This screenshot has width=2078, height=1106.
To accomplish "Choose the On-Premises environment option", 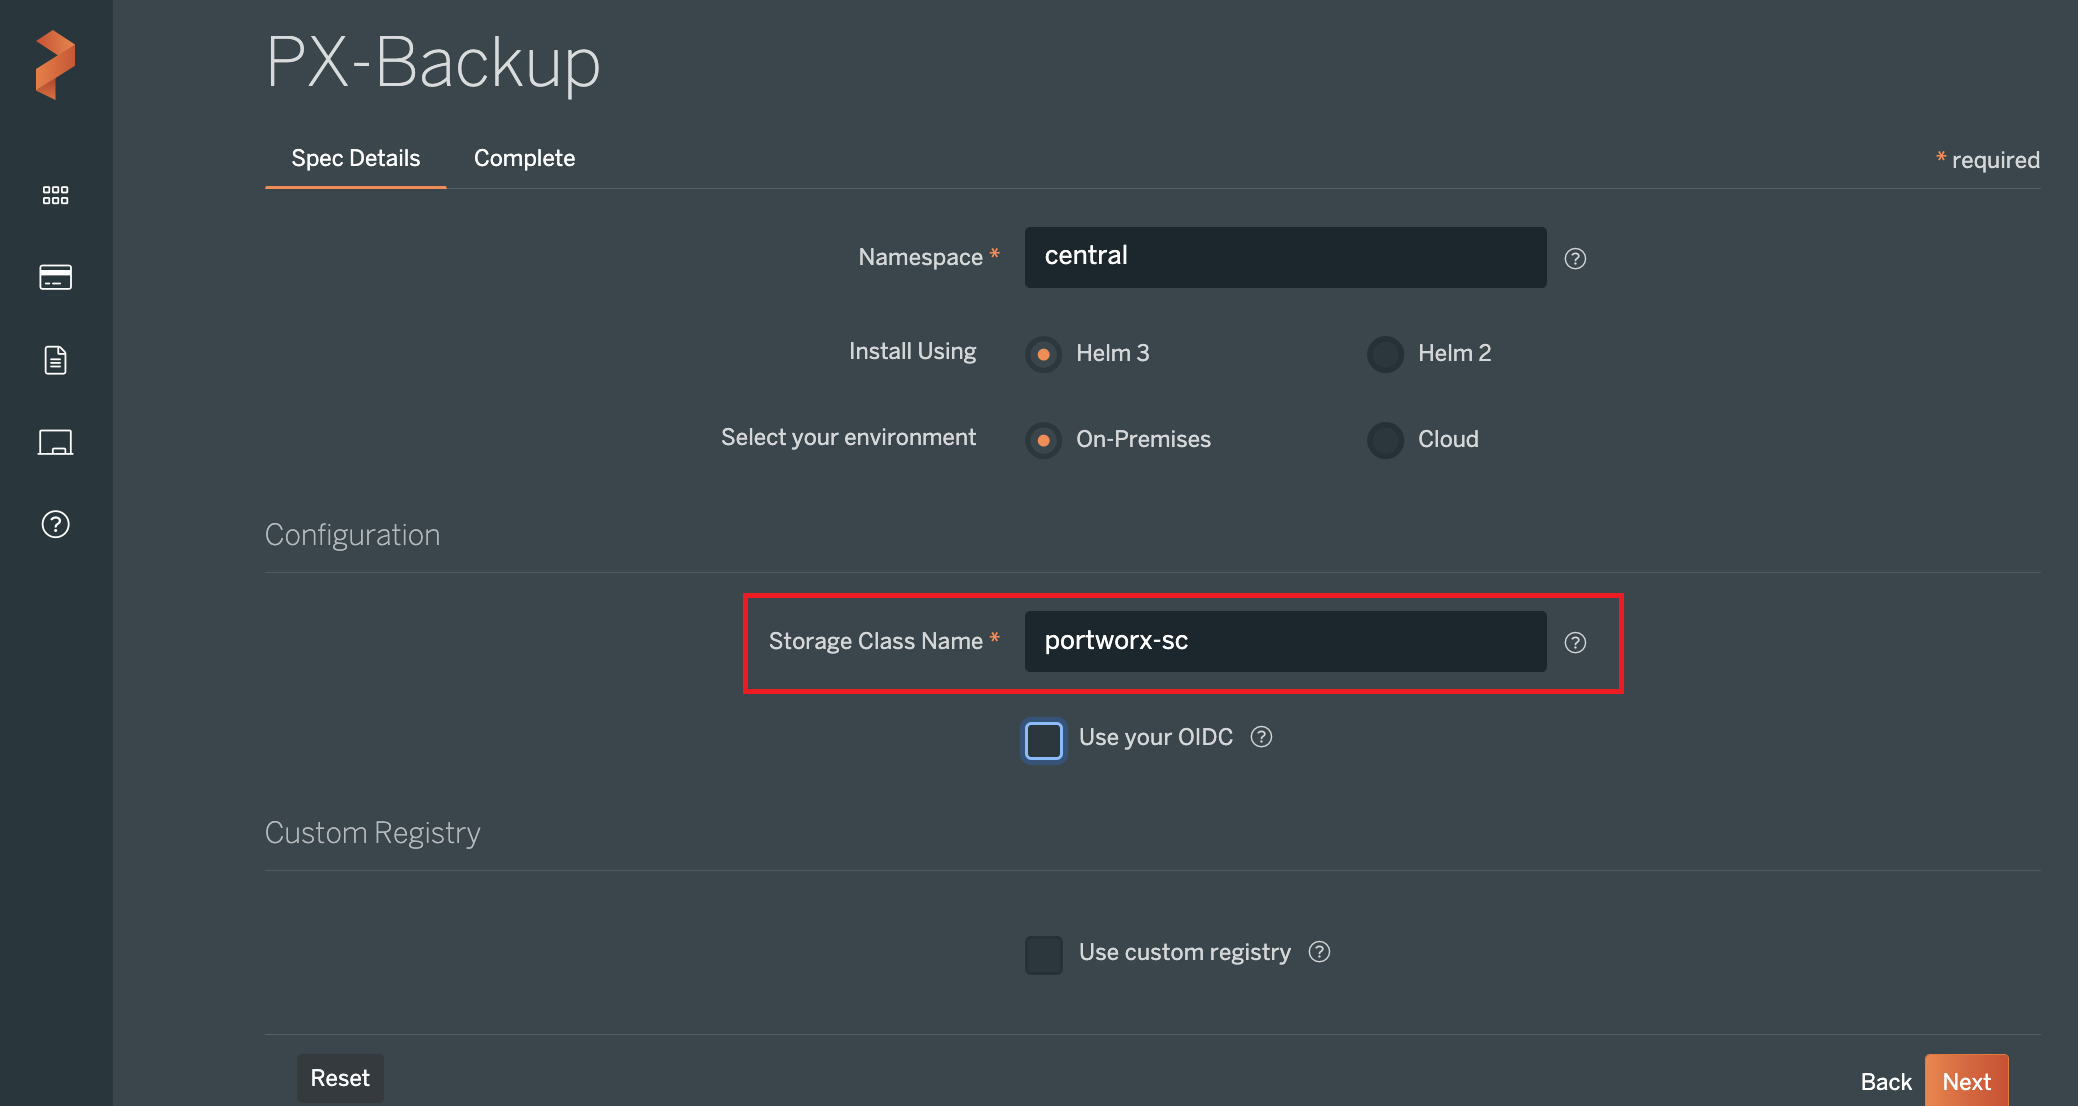I will tap(1043, 440).
